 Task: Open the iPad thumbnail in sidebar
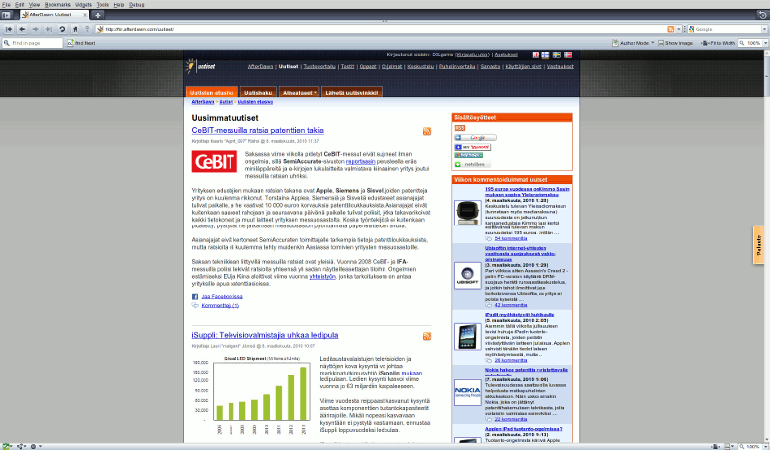point(468,337)
